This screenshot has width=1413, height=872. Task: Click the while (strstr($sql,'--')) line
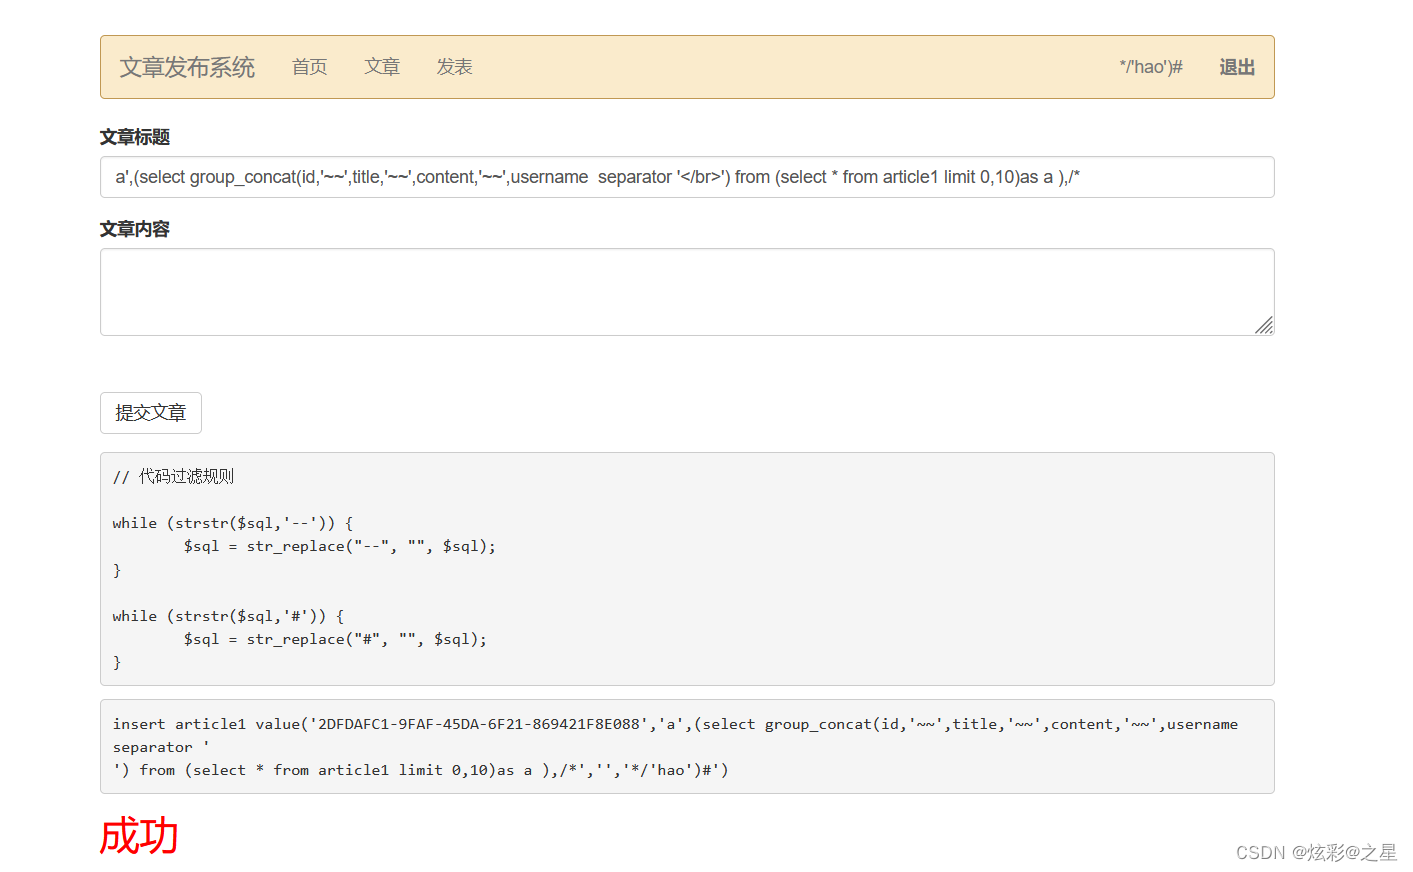coord(233,523)
